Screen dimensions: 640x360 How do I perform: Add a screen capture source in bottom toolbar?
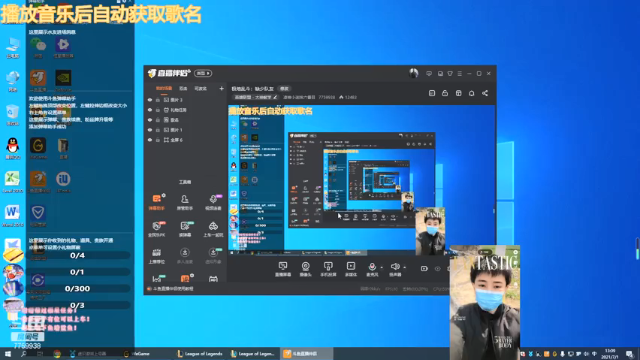[283, 269]
